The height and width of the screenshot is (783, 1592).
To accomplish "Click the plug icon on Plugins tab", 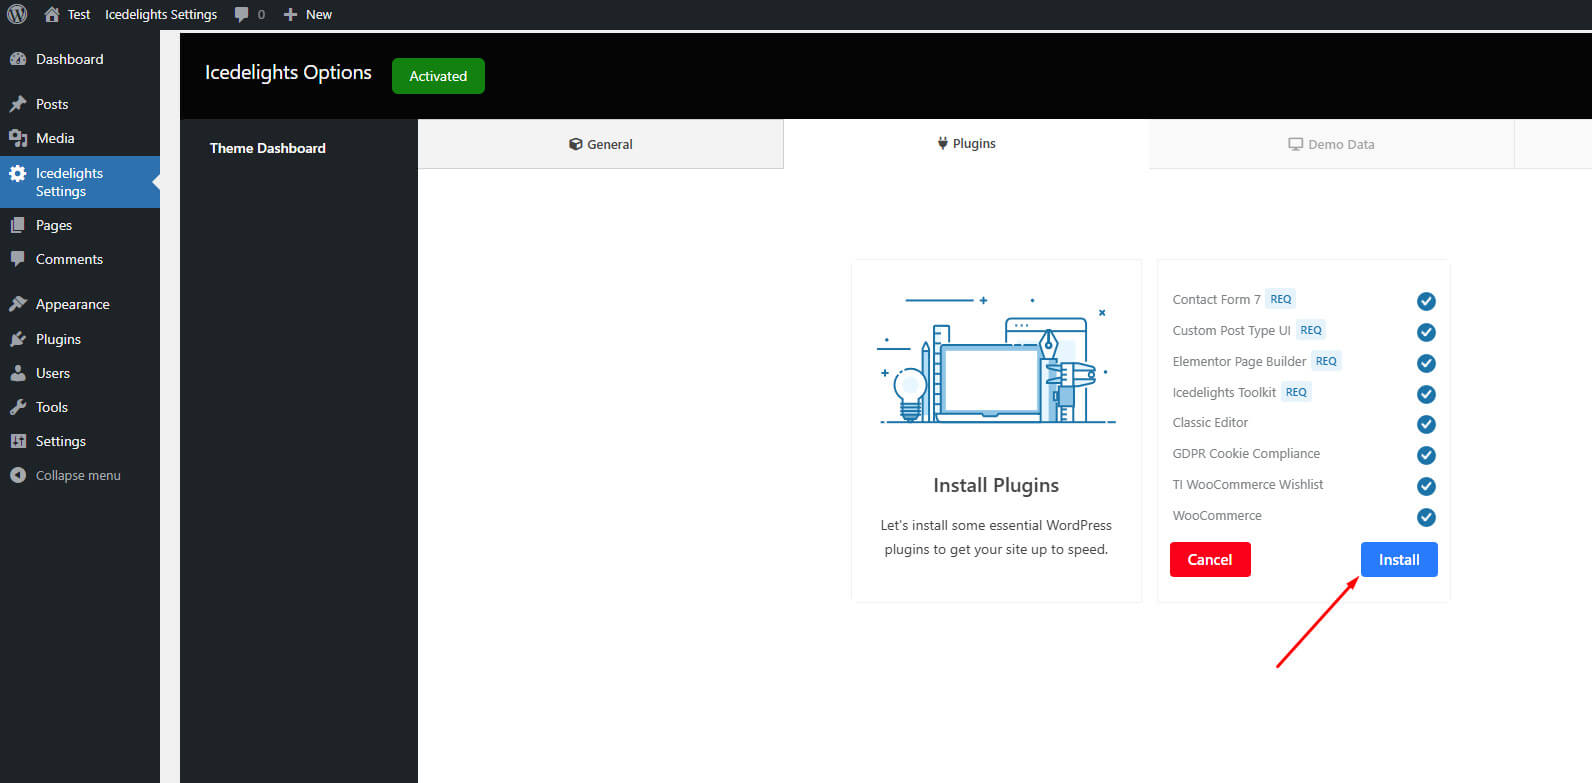I will (x=942, y=143).
